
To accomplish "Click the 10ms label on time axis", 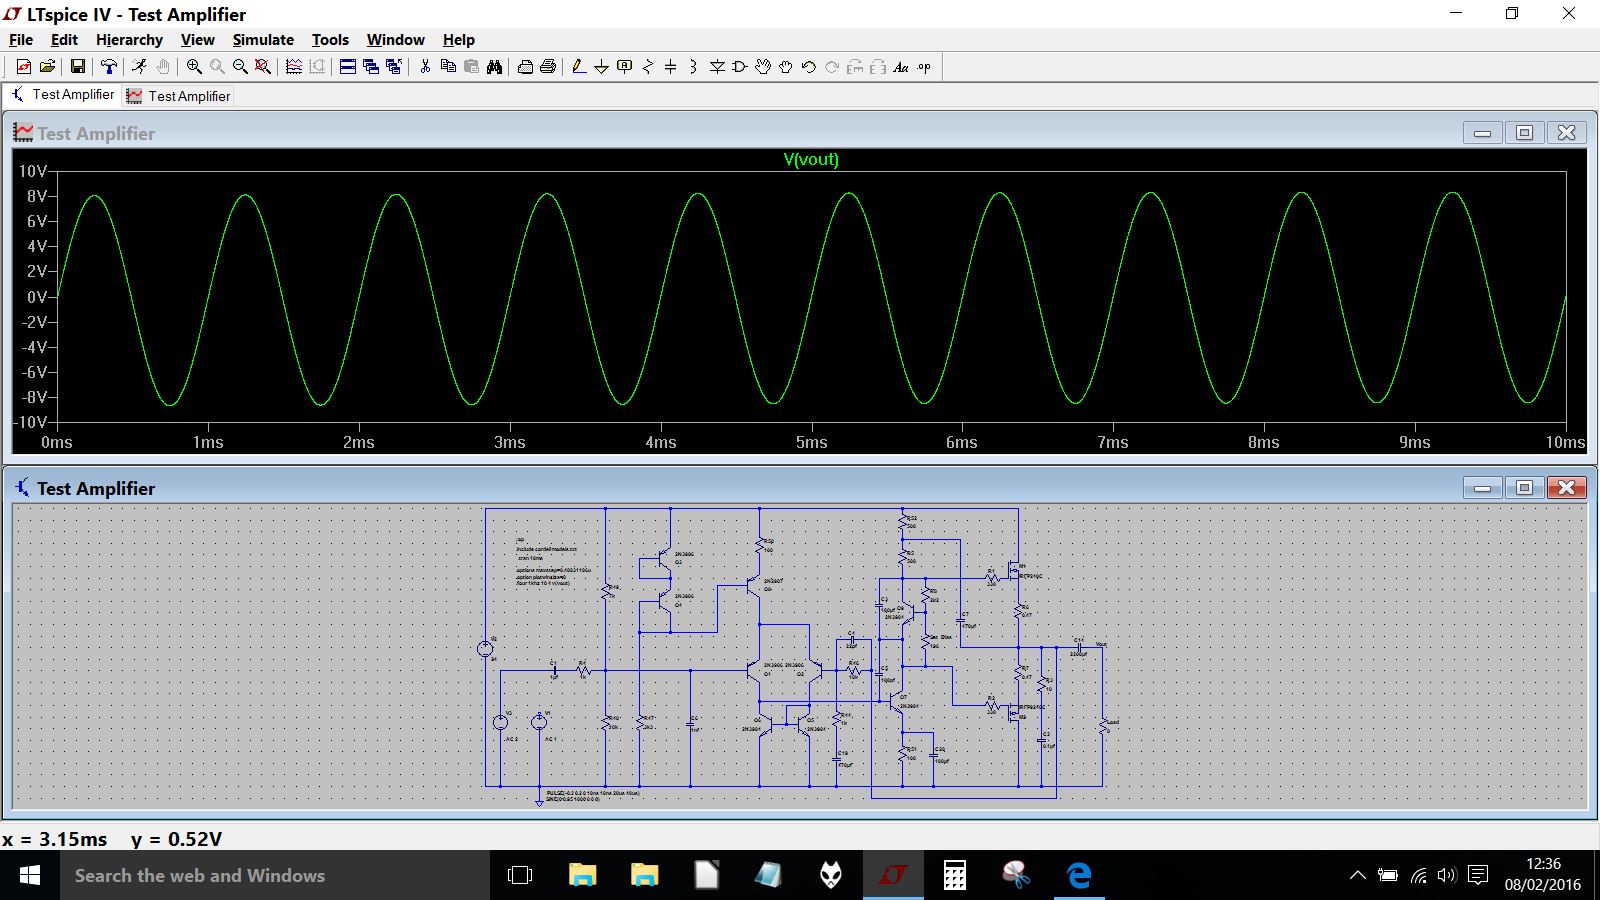I will pyautogui.click(x=1565, y=442).
